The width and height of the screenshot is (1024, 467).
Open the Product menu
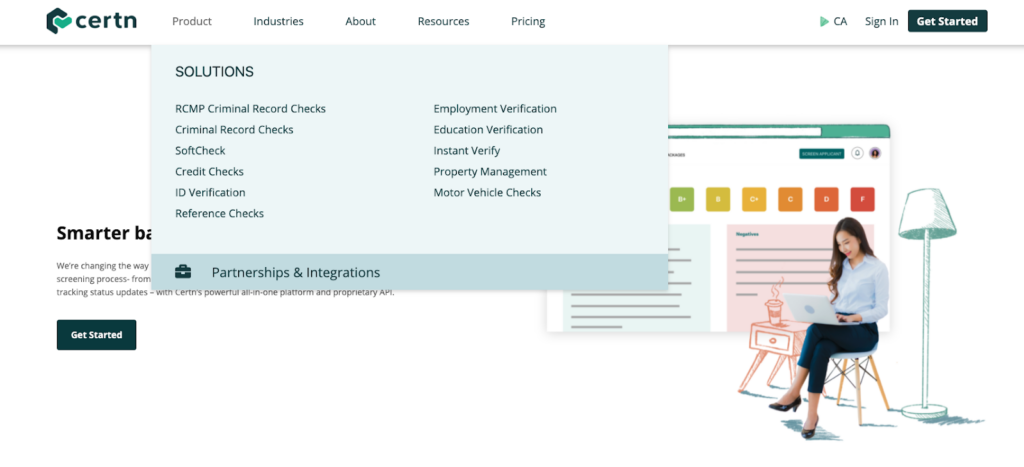point(192,21)
